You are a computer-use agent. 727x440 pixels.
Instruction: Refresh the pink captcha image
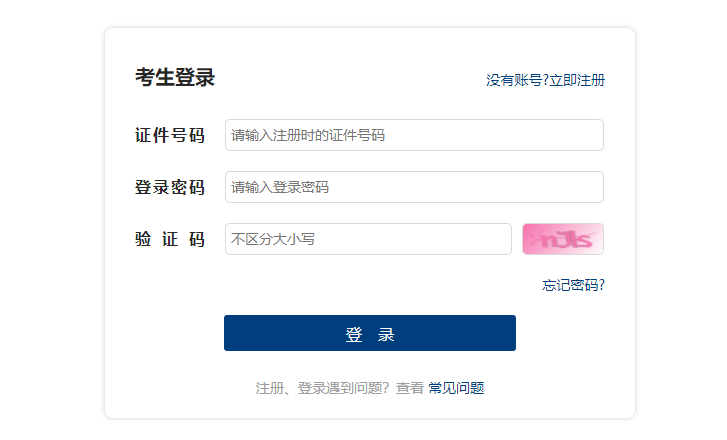coord(563,239)
